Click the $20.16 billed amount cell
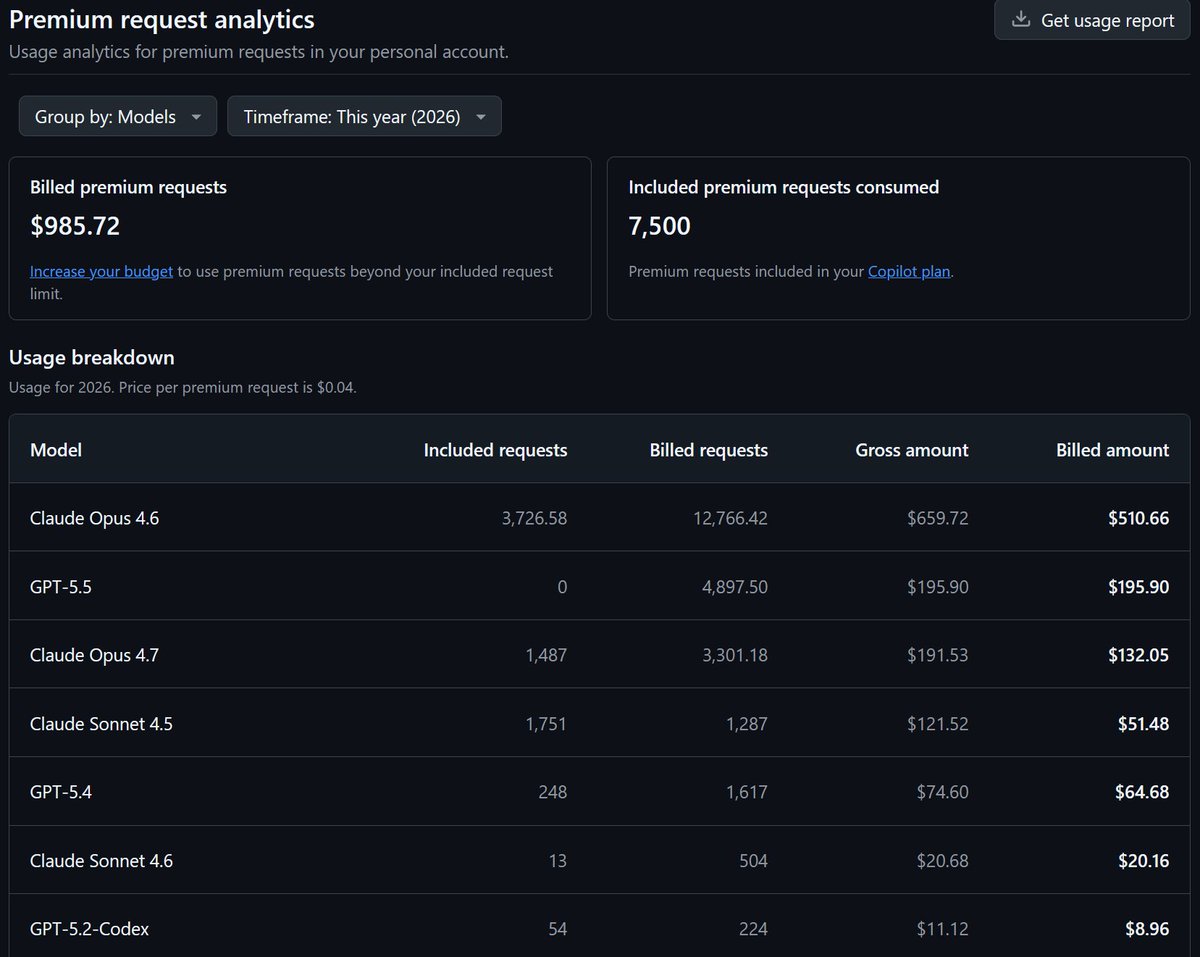1200x957 pixels. pyautogui.click(x=1142, y=860)
